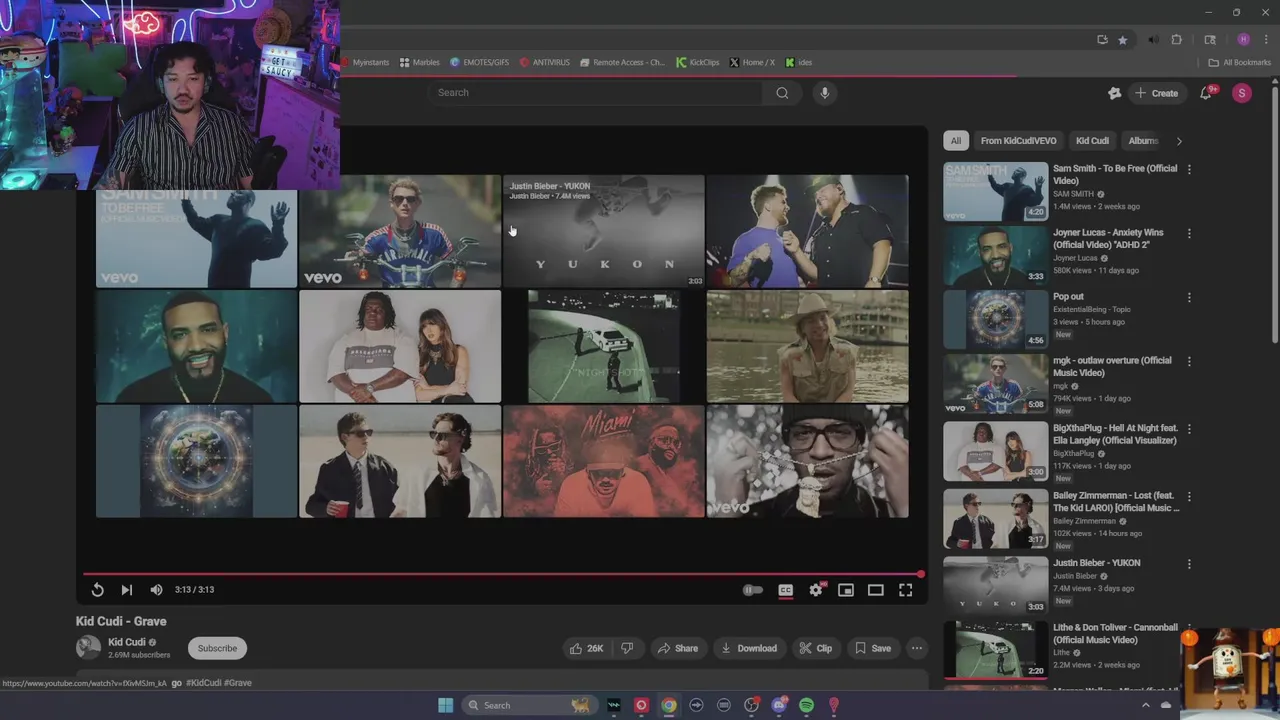Image resolution: width=1280 pixels, height=720 pixels.
Task: Open the Chrome extensions puzzle icon
Action: tap(1177, 40)
